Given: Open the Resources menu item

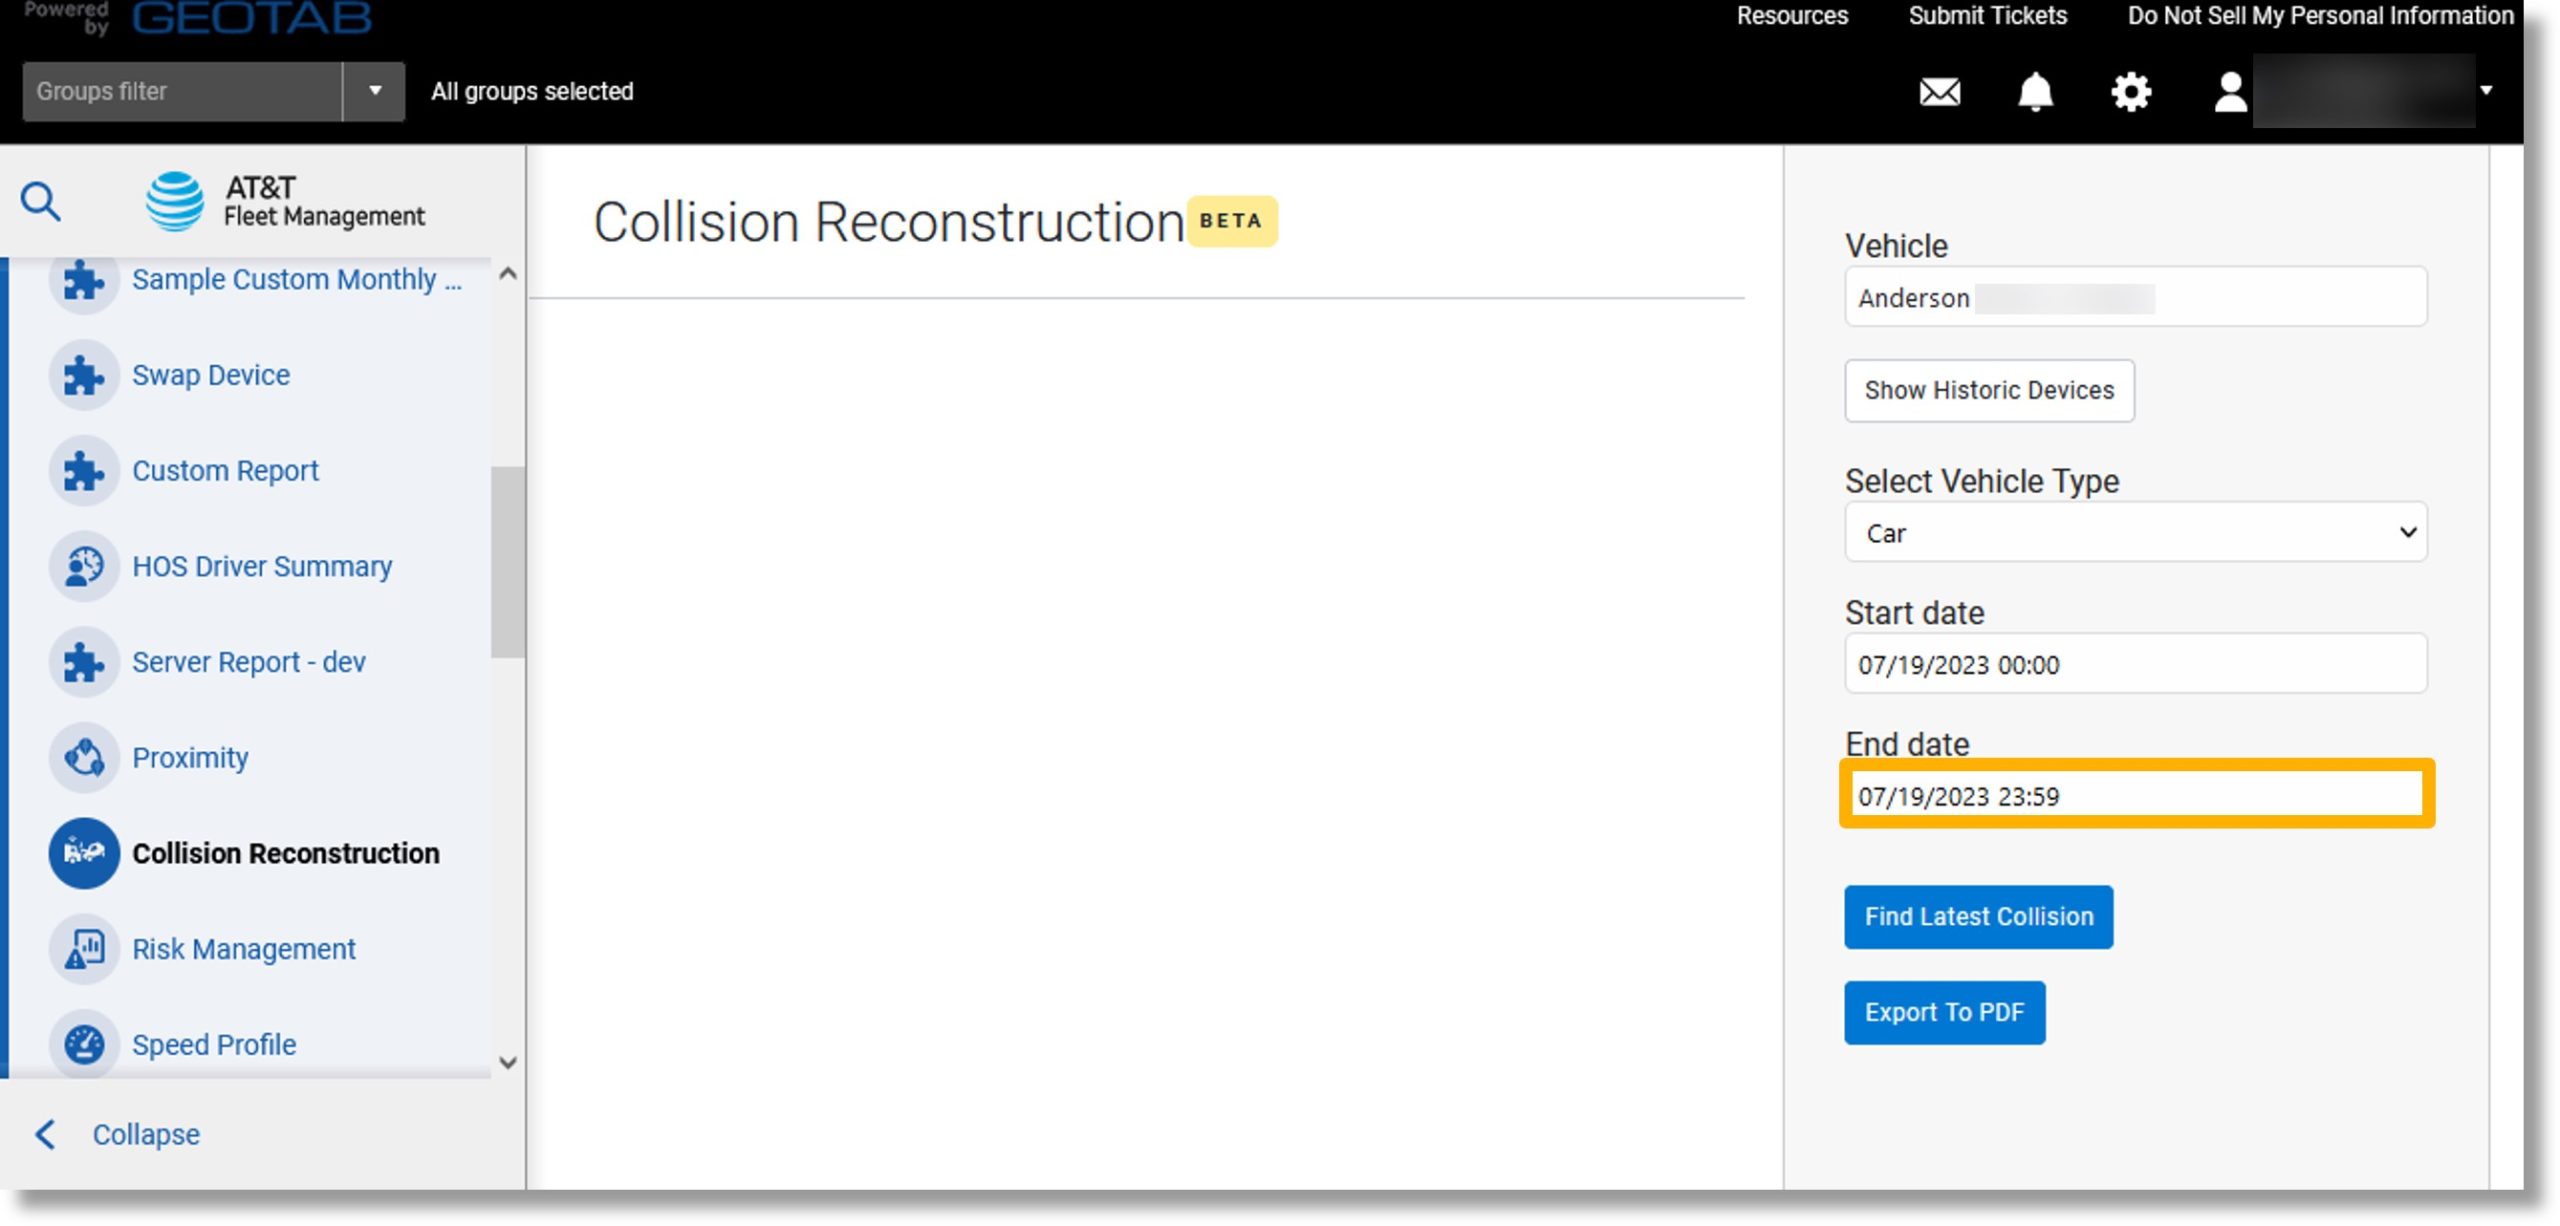Looking at the screenshot, I should 1789,16.
